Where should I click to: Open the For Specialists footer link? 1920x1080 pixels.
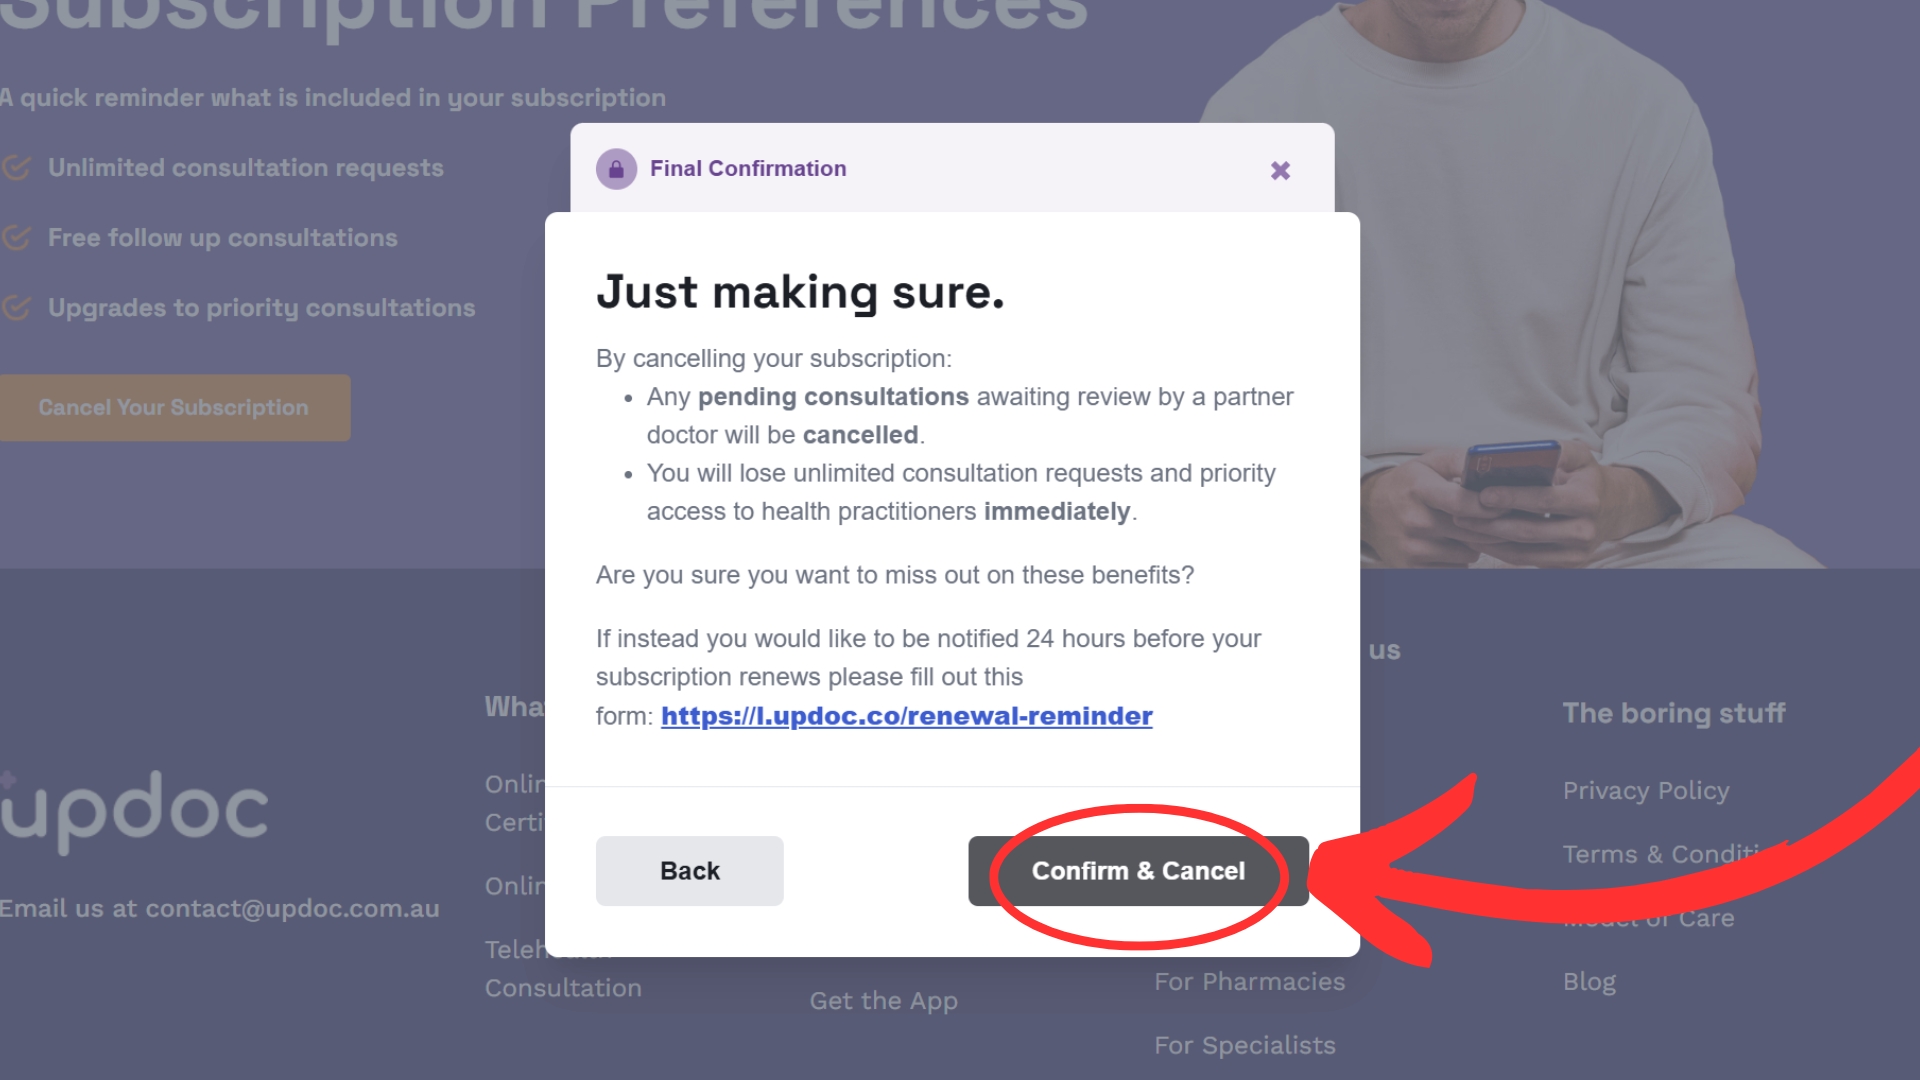click(x=1245, y=1046)
